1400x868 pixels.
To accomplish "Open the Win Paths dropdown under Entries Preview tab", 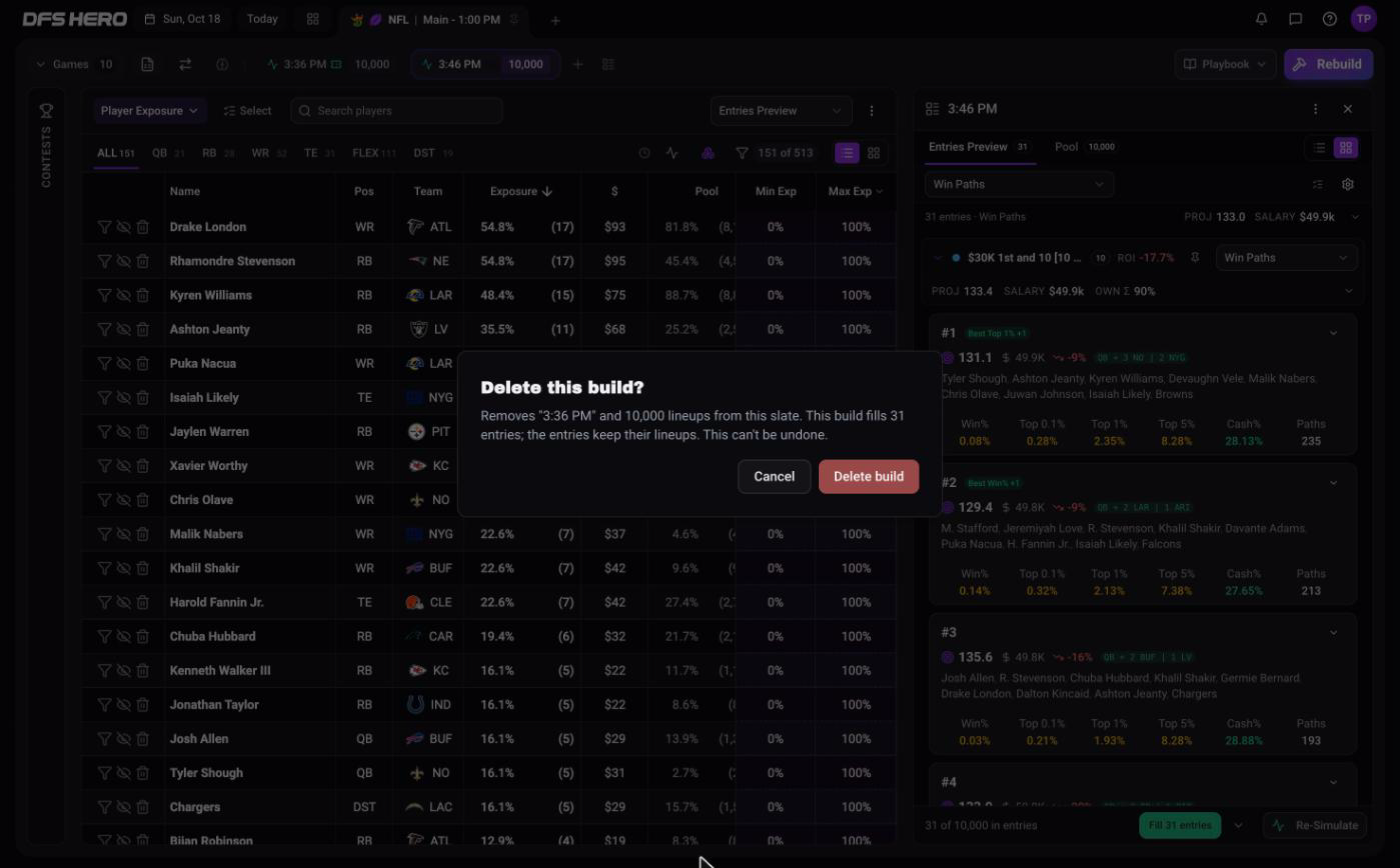I will (1019, 184).
